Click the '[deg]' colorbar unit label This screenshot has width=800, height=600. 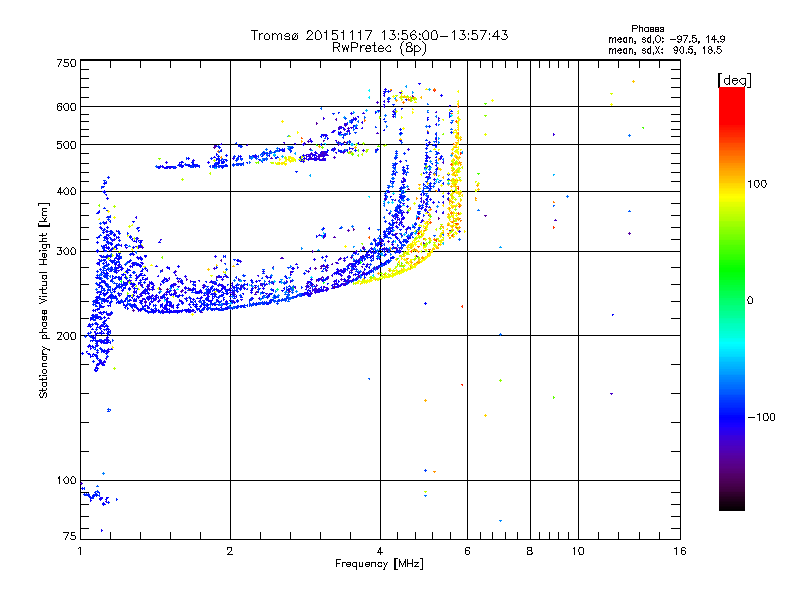[x=734, y=80]
